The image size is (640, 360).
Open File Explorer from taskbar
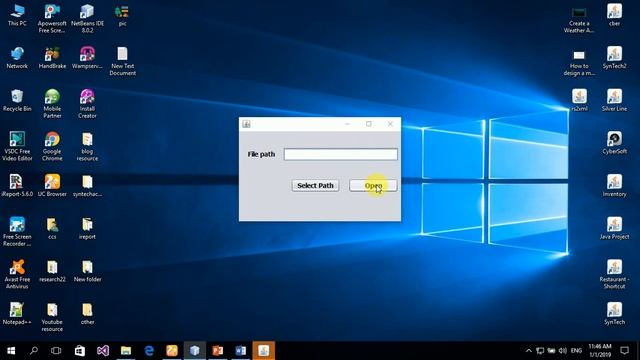126,351
